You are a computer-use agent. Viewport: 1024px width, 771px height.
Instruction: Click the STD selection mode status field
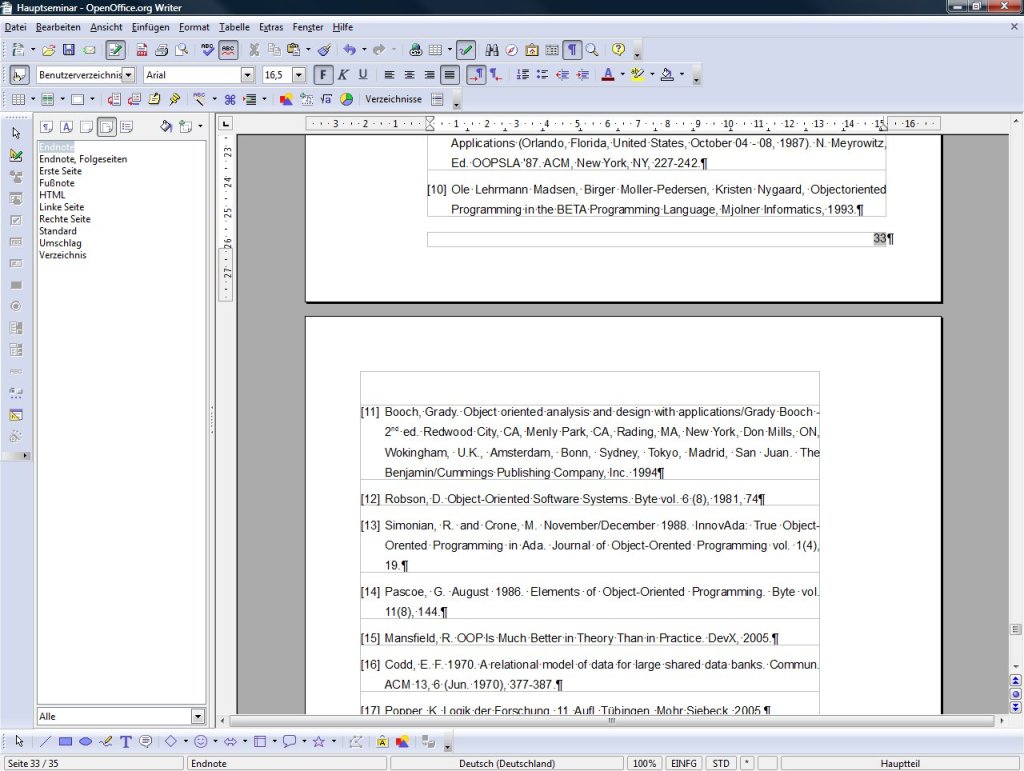(x=721, y=763)
